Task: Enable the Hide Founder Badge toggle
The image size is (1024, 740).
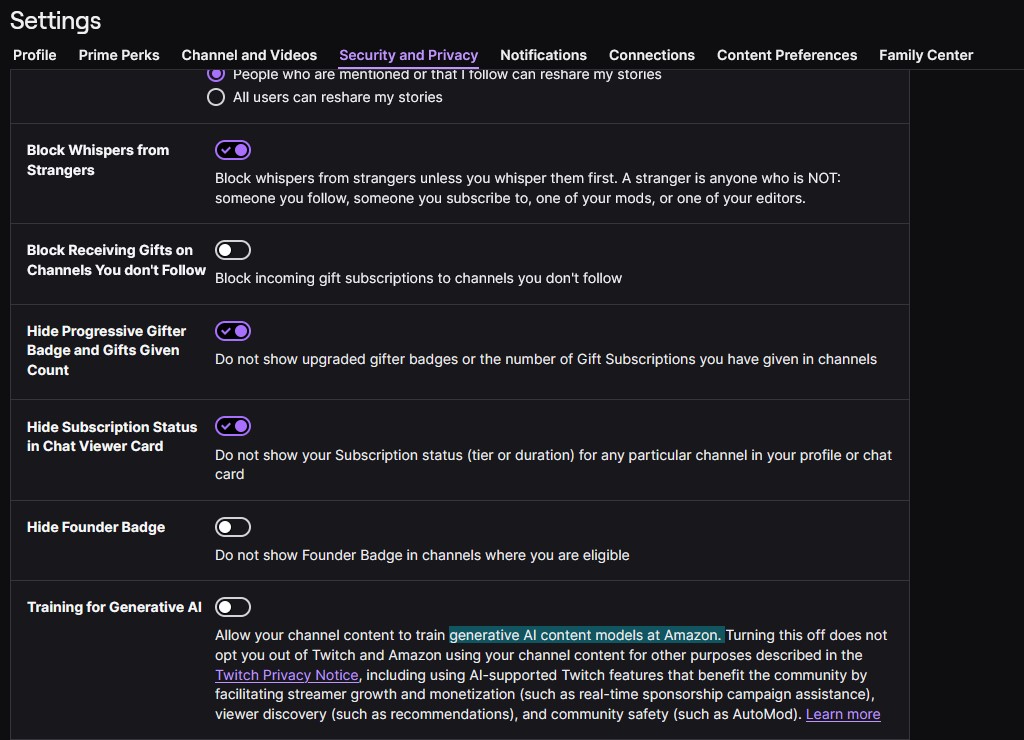Action: pos(233,527)
